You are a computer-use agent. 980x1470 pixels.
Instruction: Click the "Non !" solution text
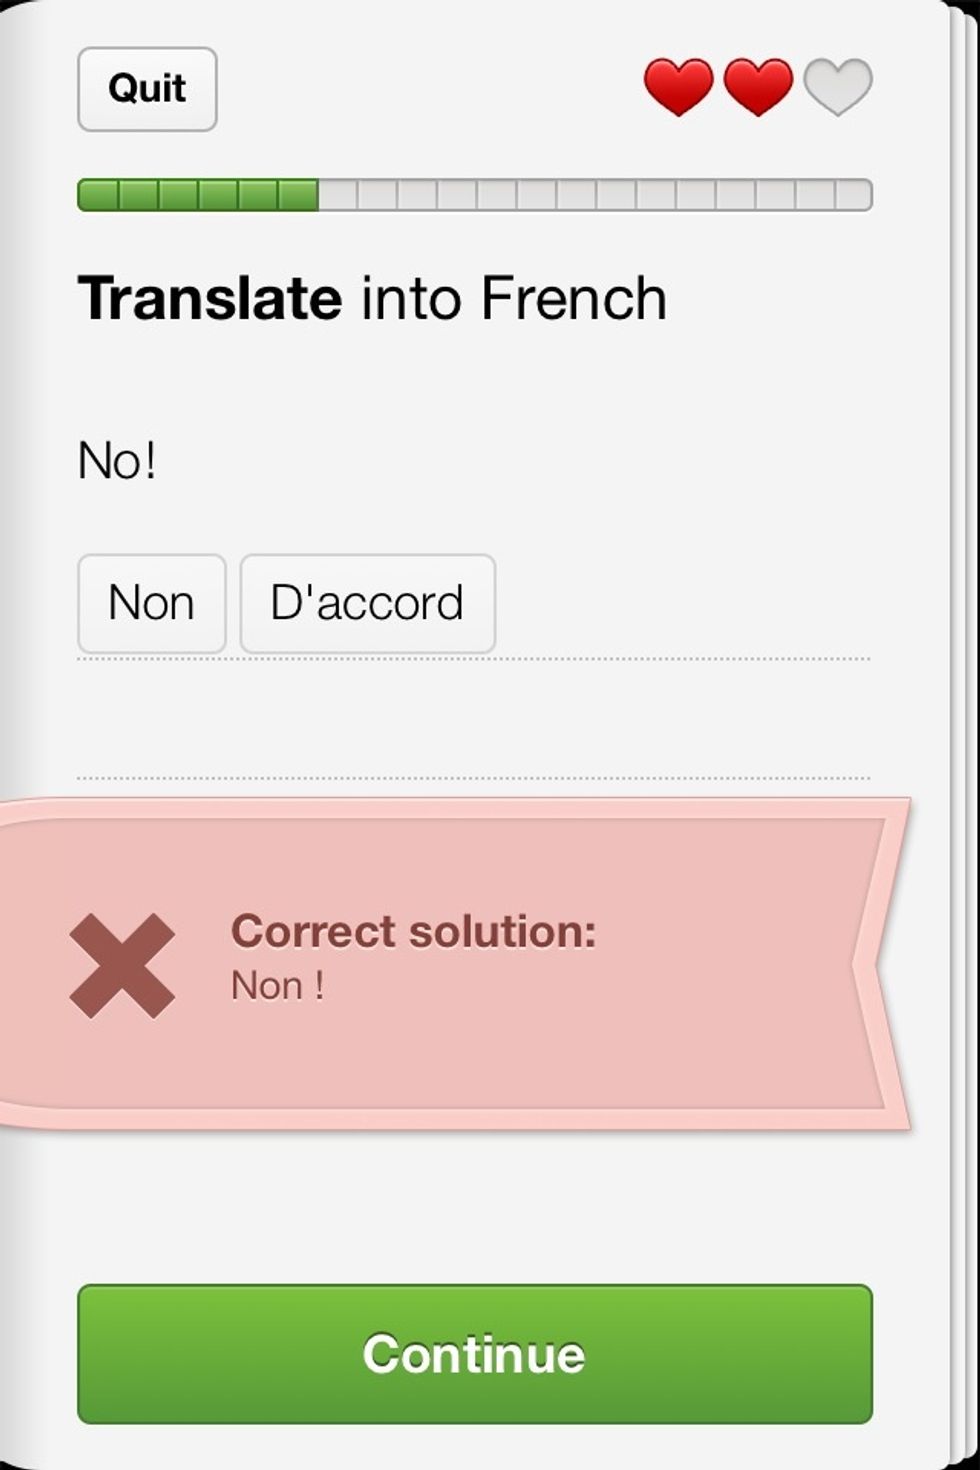pos(277,986)
